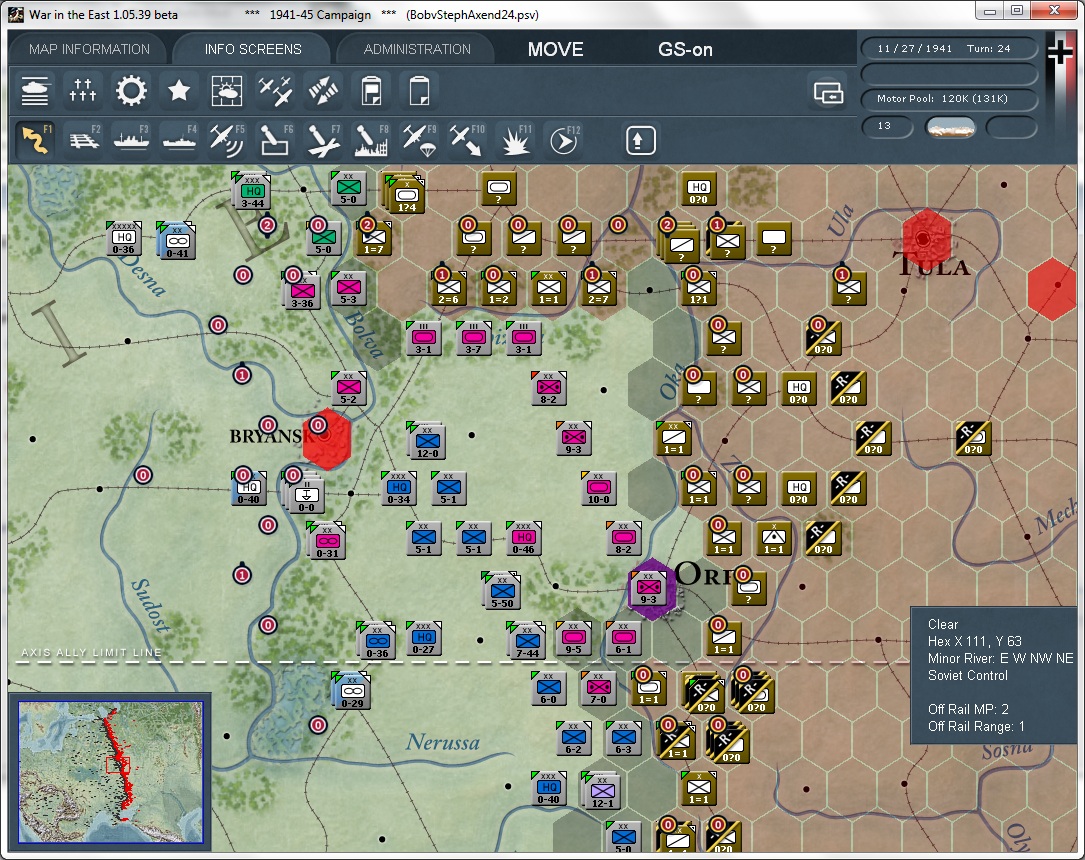The width and height of the screenshot is (1085, 860).
Task: Open the MAP INFORMATION tab
Action: [89, 49]
